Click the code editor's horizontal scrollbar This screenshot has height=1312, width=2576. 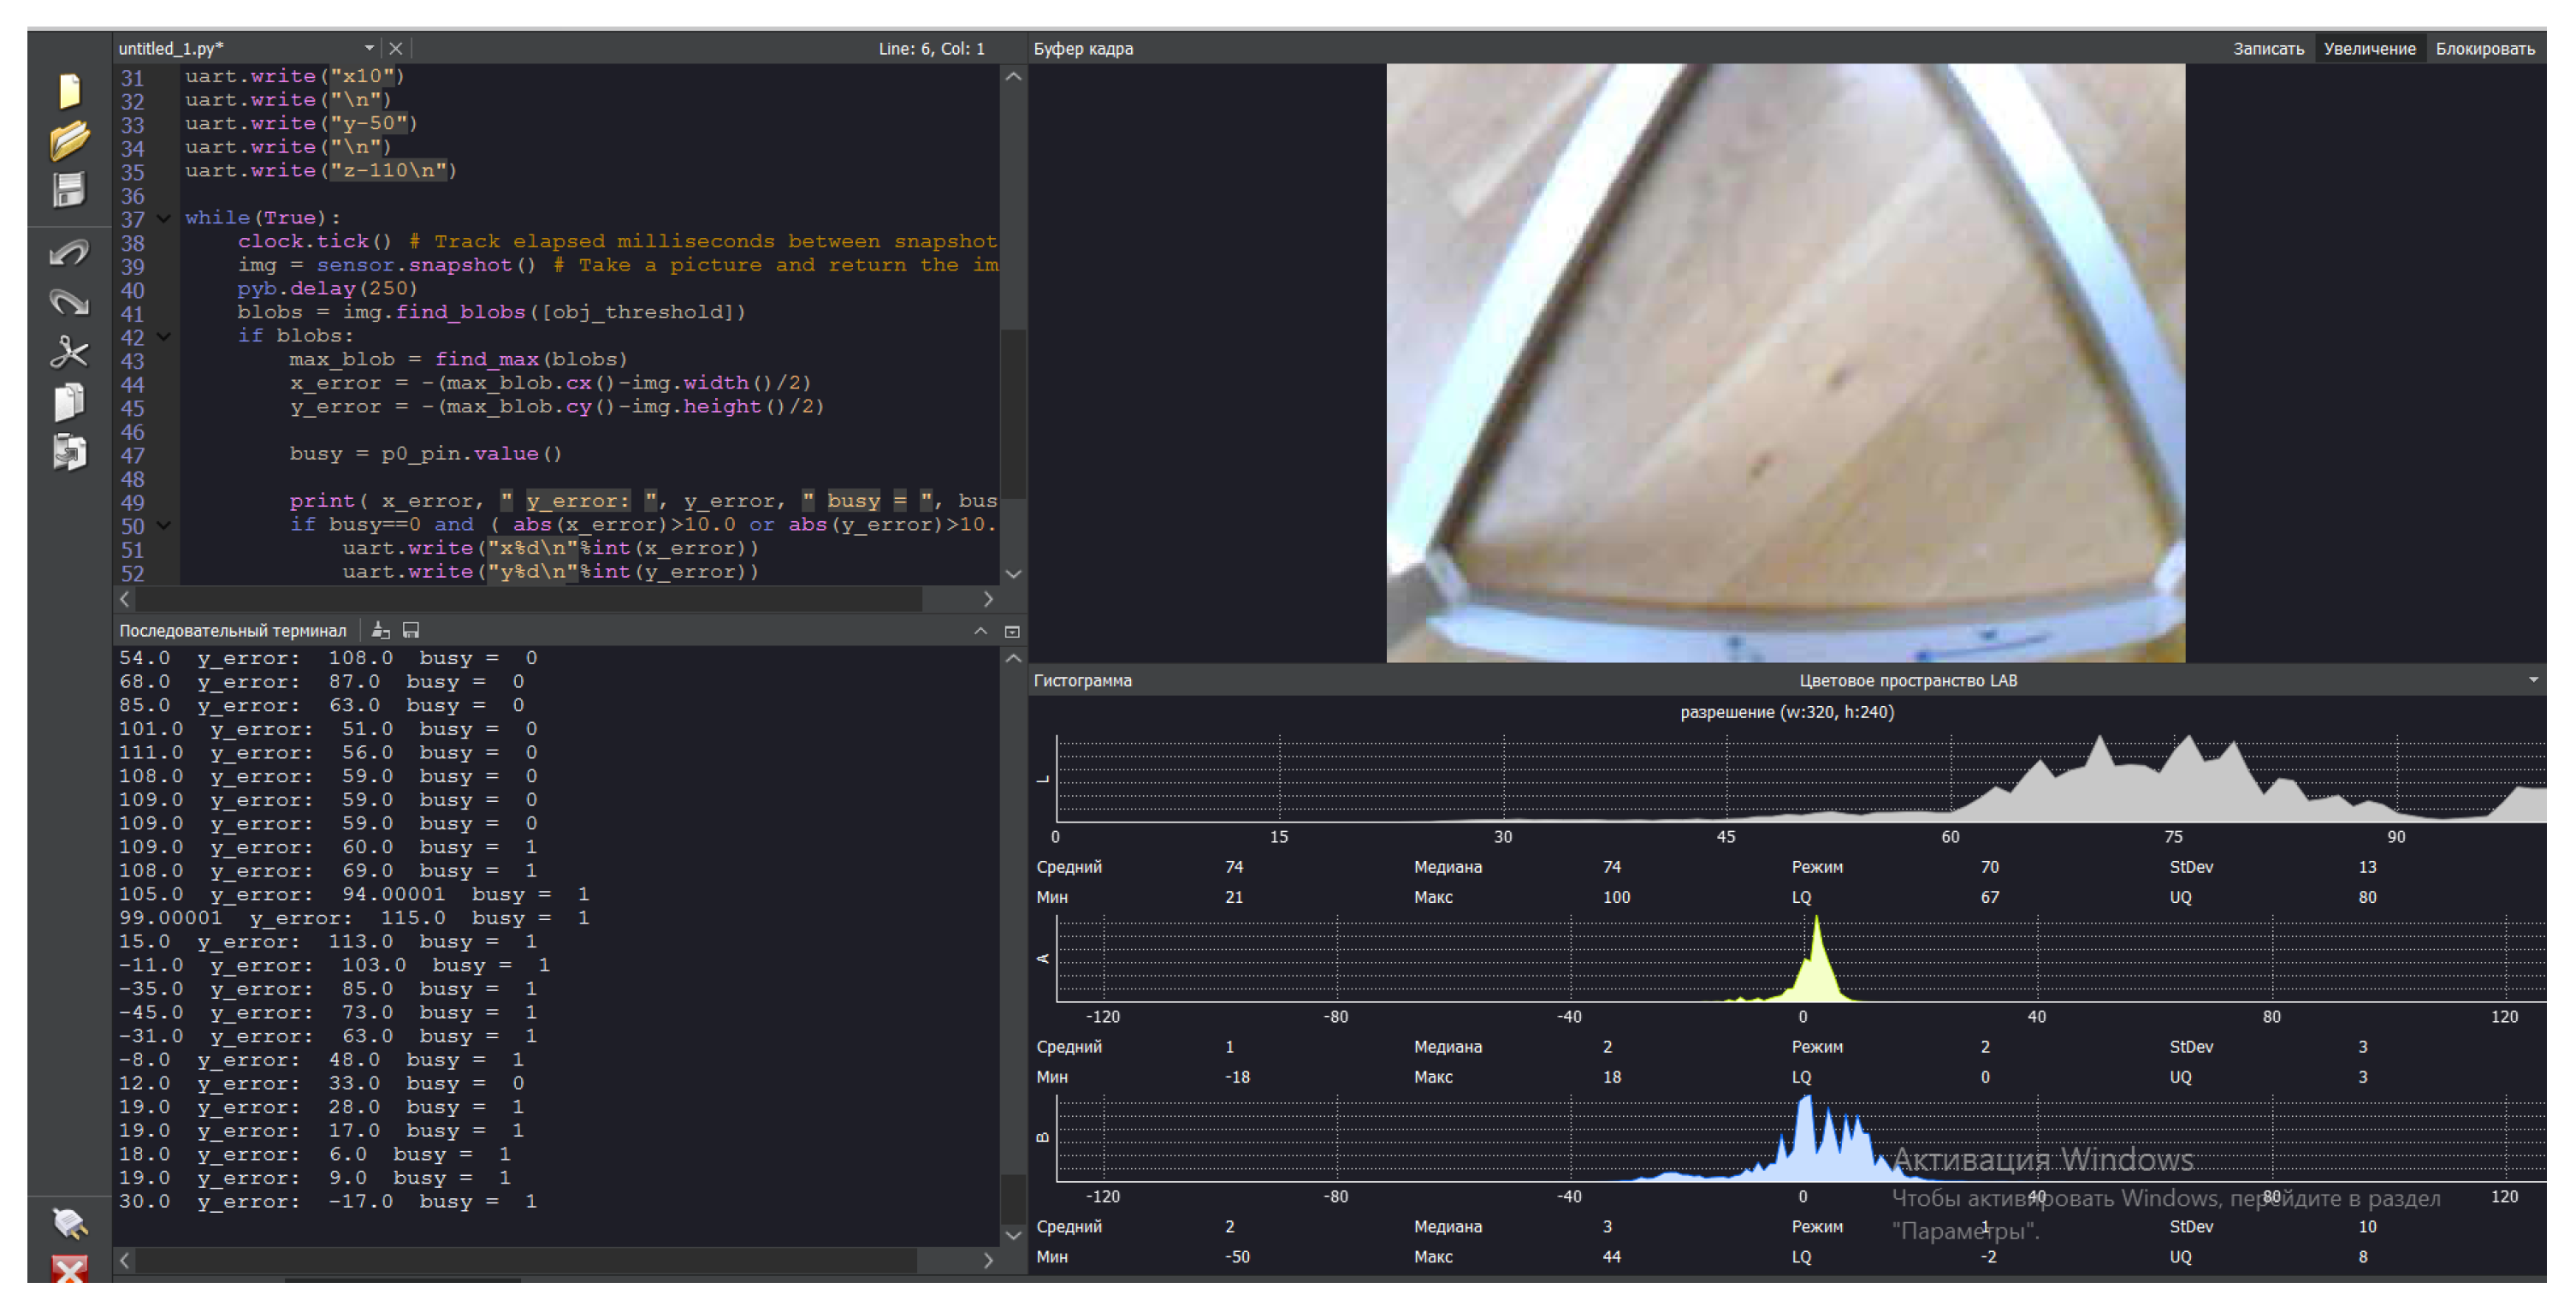click(528, 599)
